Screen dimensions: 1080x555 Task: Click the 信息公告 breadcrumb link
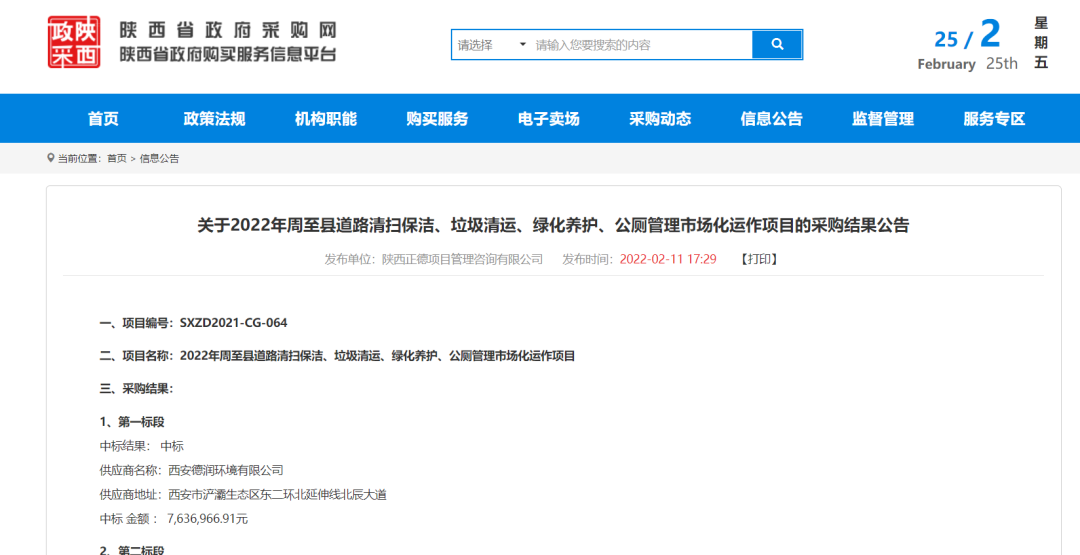(x=159, y=159)
